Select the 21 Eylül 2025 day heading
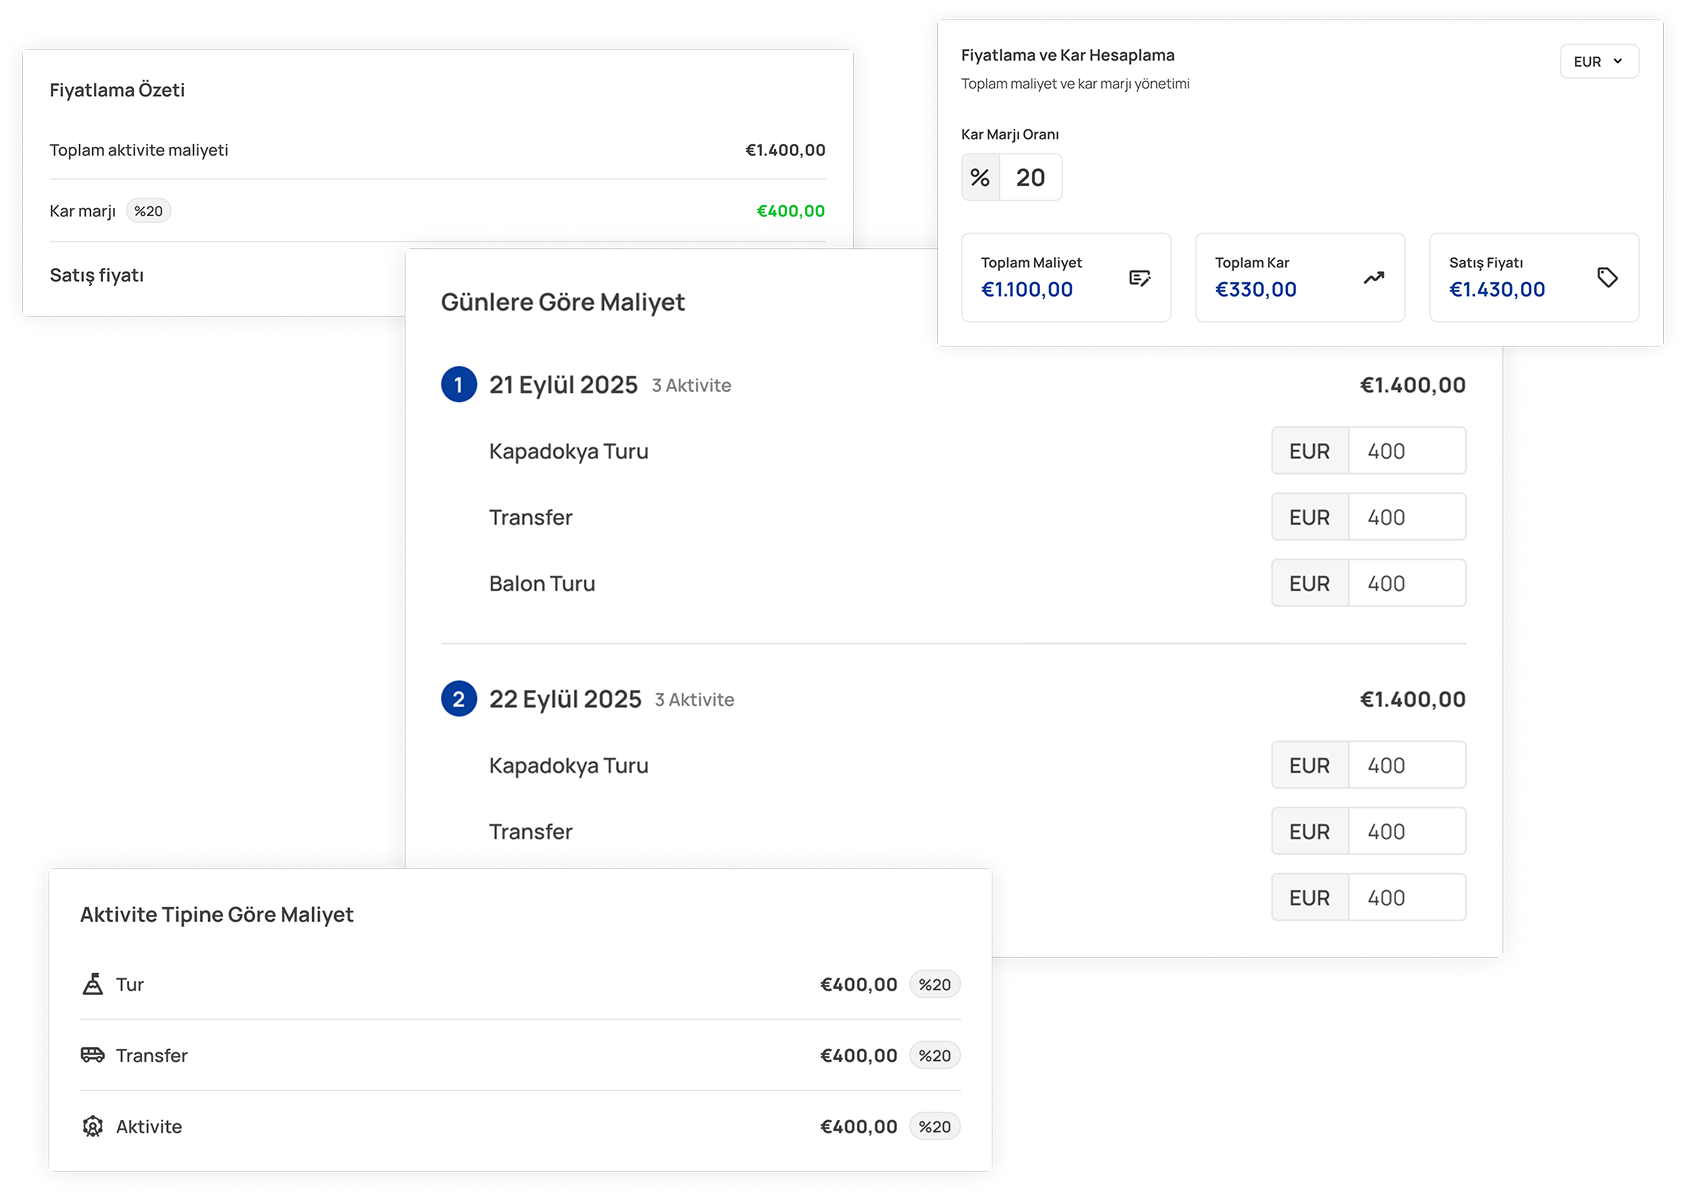The height and width of the screenshot is (1197, 1683). 563,385
